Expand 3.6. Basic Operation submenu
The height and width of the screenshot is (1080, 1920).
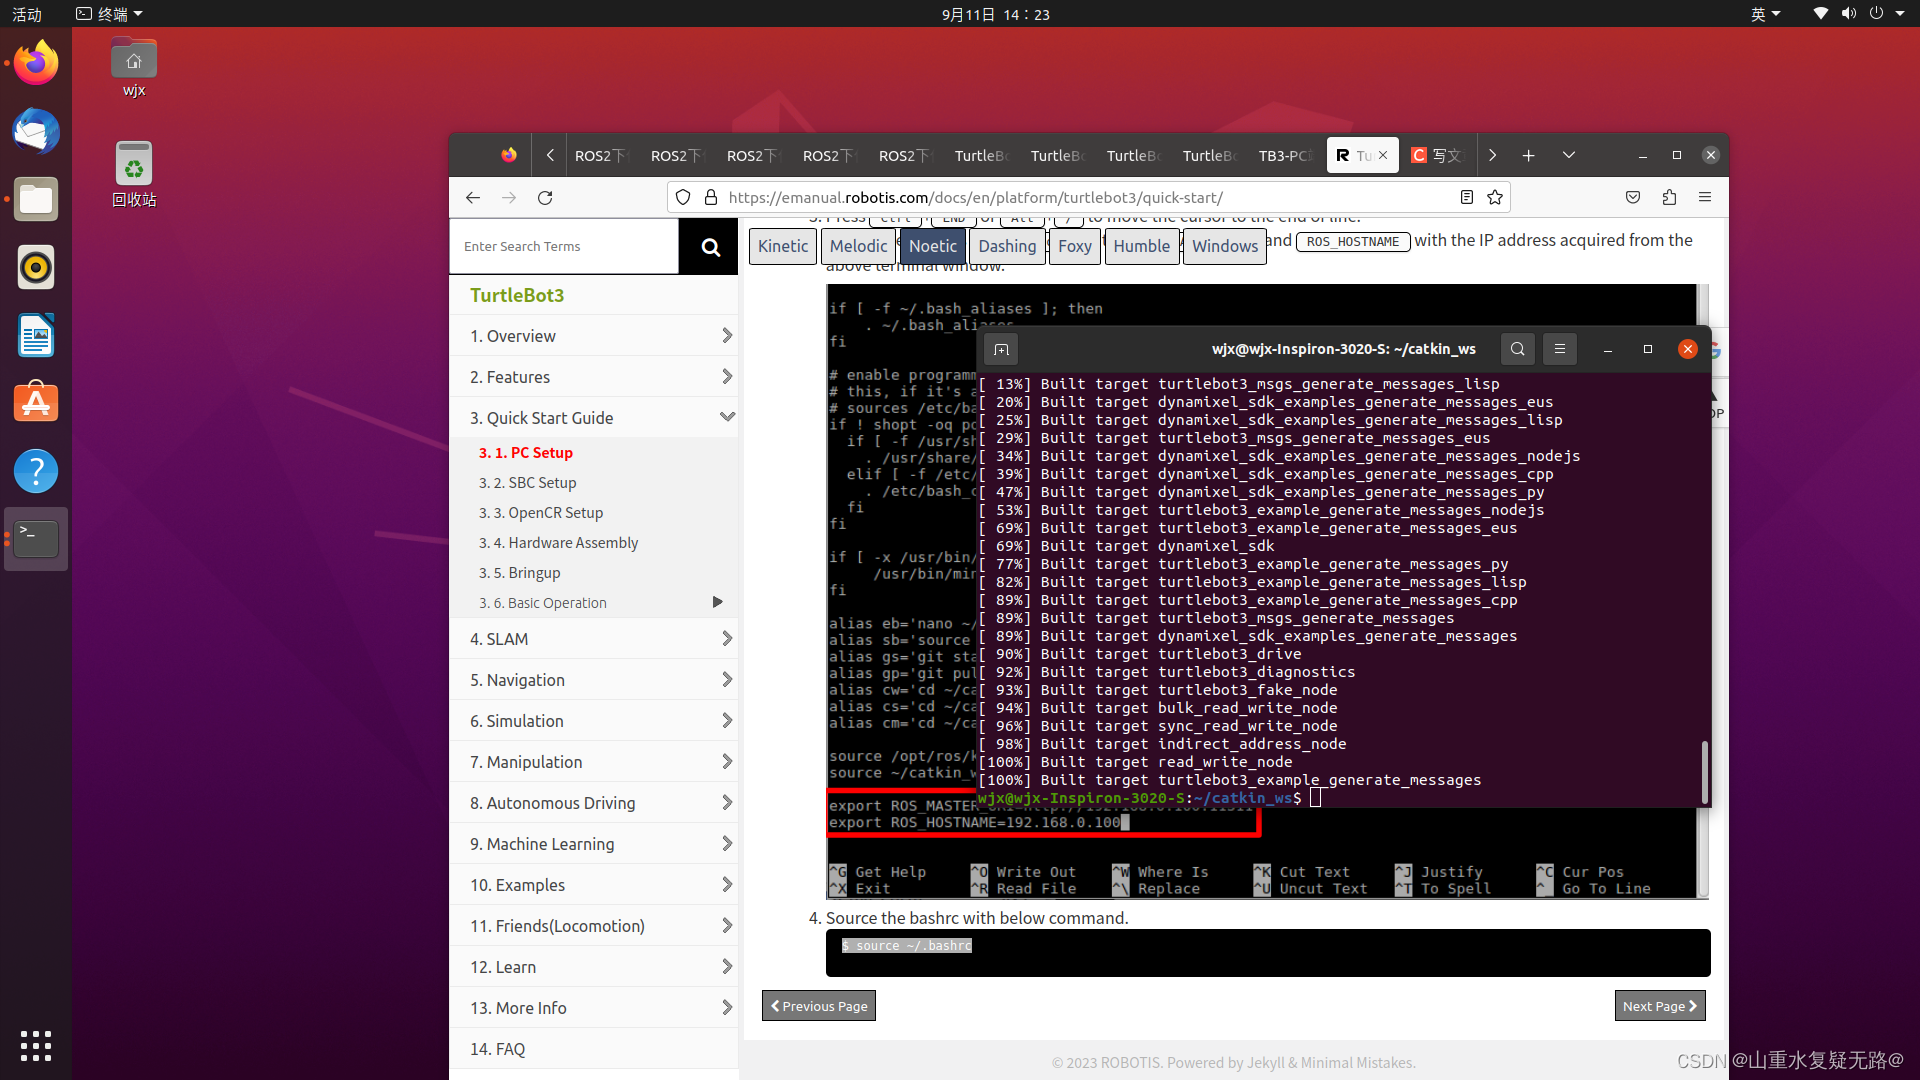[717, 603]
